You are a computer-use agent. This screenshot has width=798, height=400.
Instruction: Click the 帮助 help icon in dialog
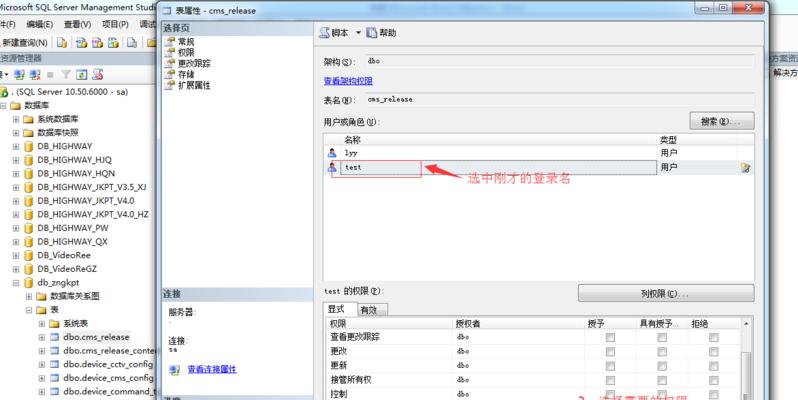point(372,33)
